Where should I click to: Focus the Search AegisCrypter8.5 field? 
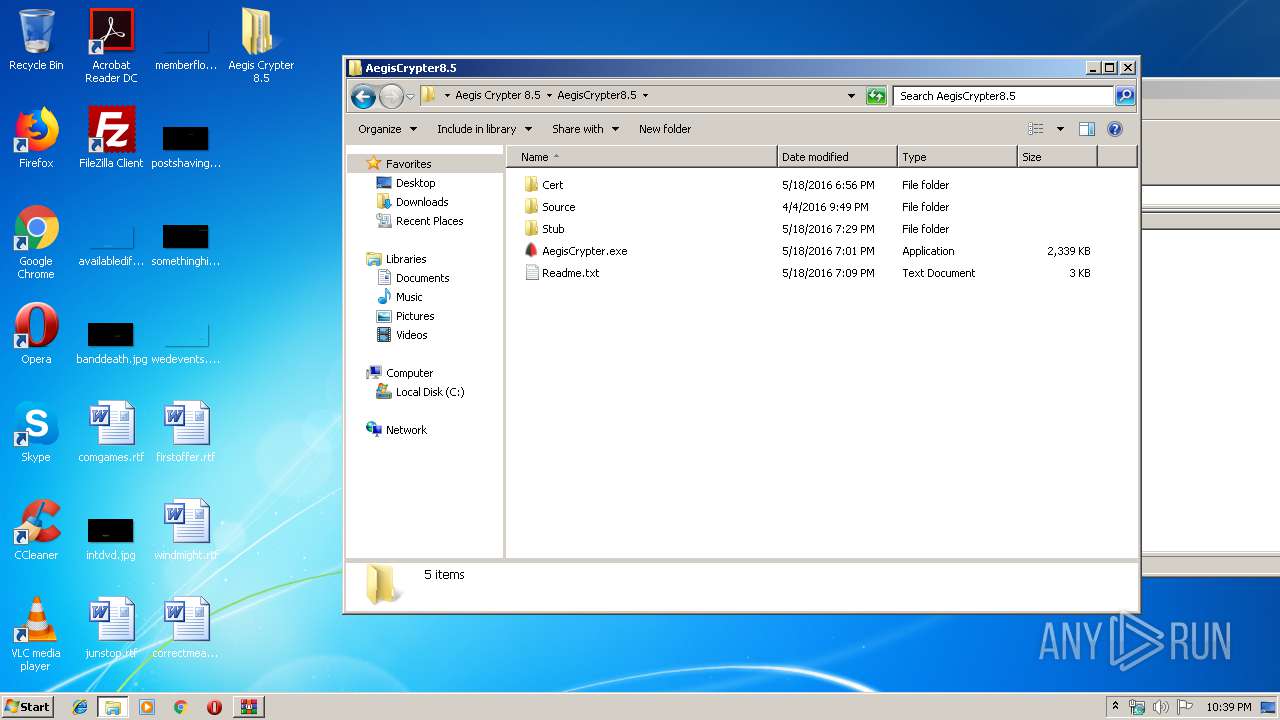[x=1003, y=96]
